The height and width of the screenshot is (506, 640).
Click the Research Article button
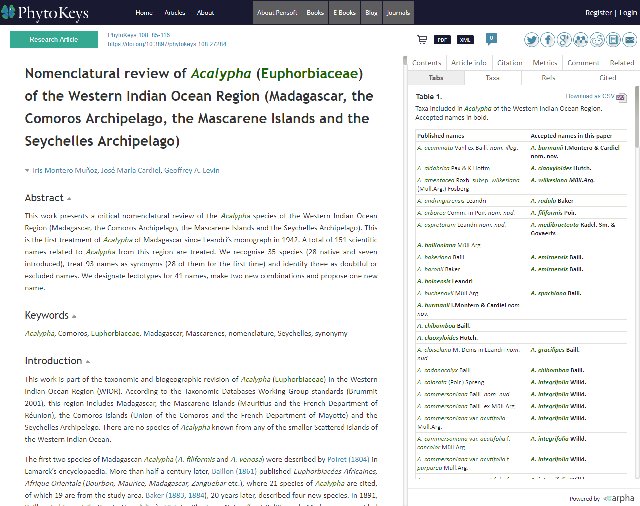[x=54, y=40]
